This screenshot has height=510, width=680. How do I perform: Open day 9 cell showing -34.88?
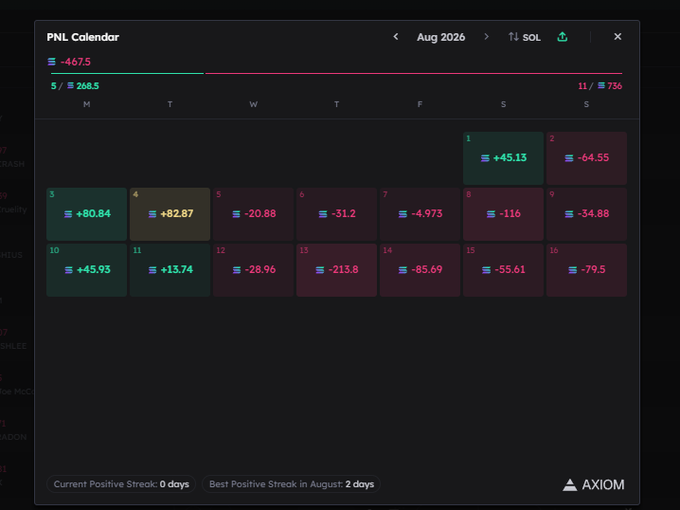[x=586, y=214]
